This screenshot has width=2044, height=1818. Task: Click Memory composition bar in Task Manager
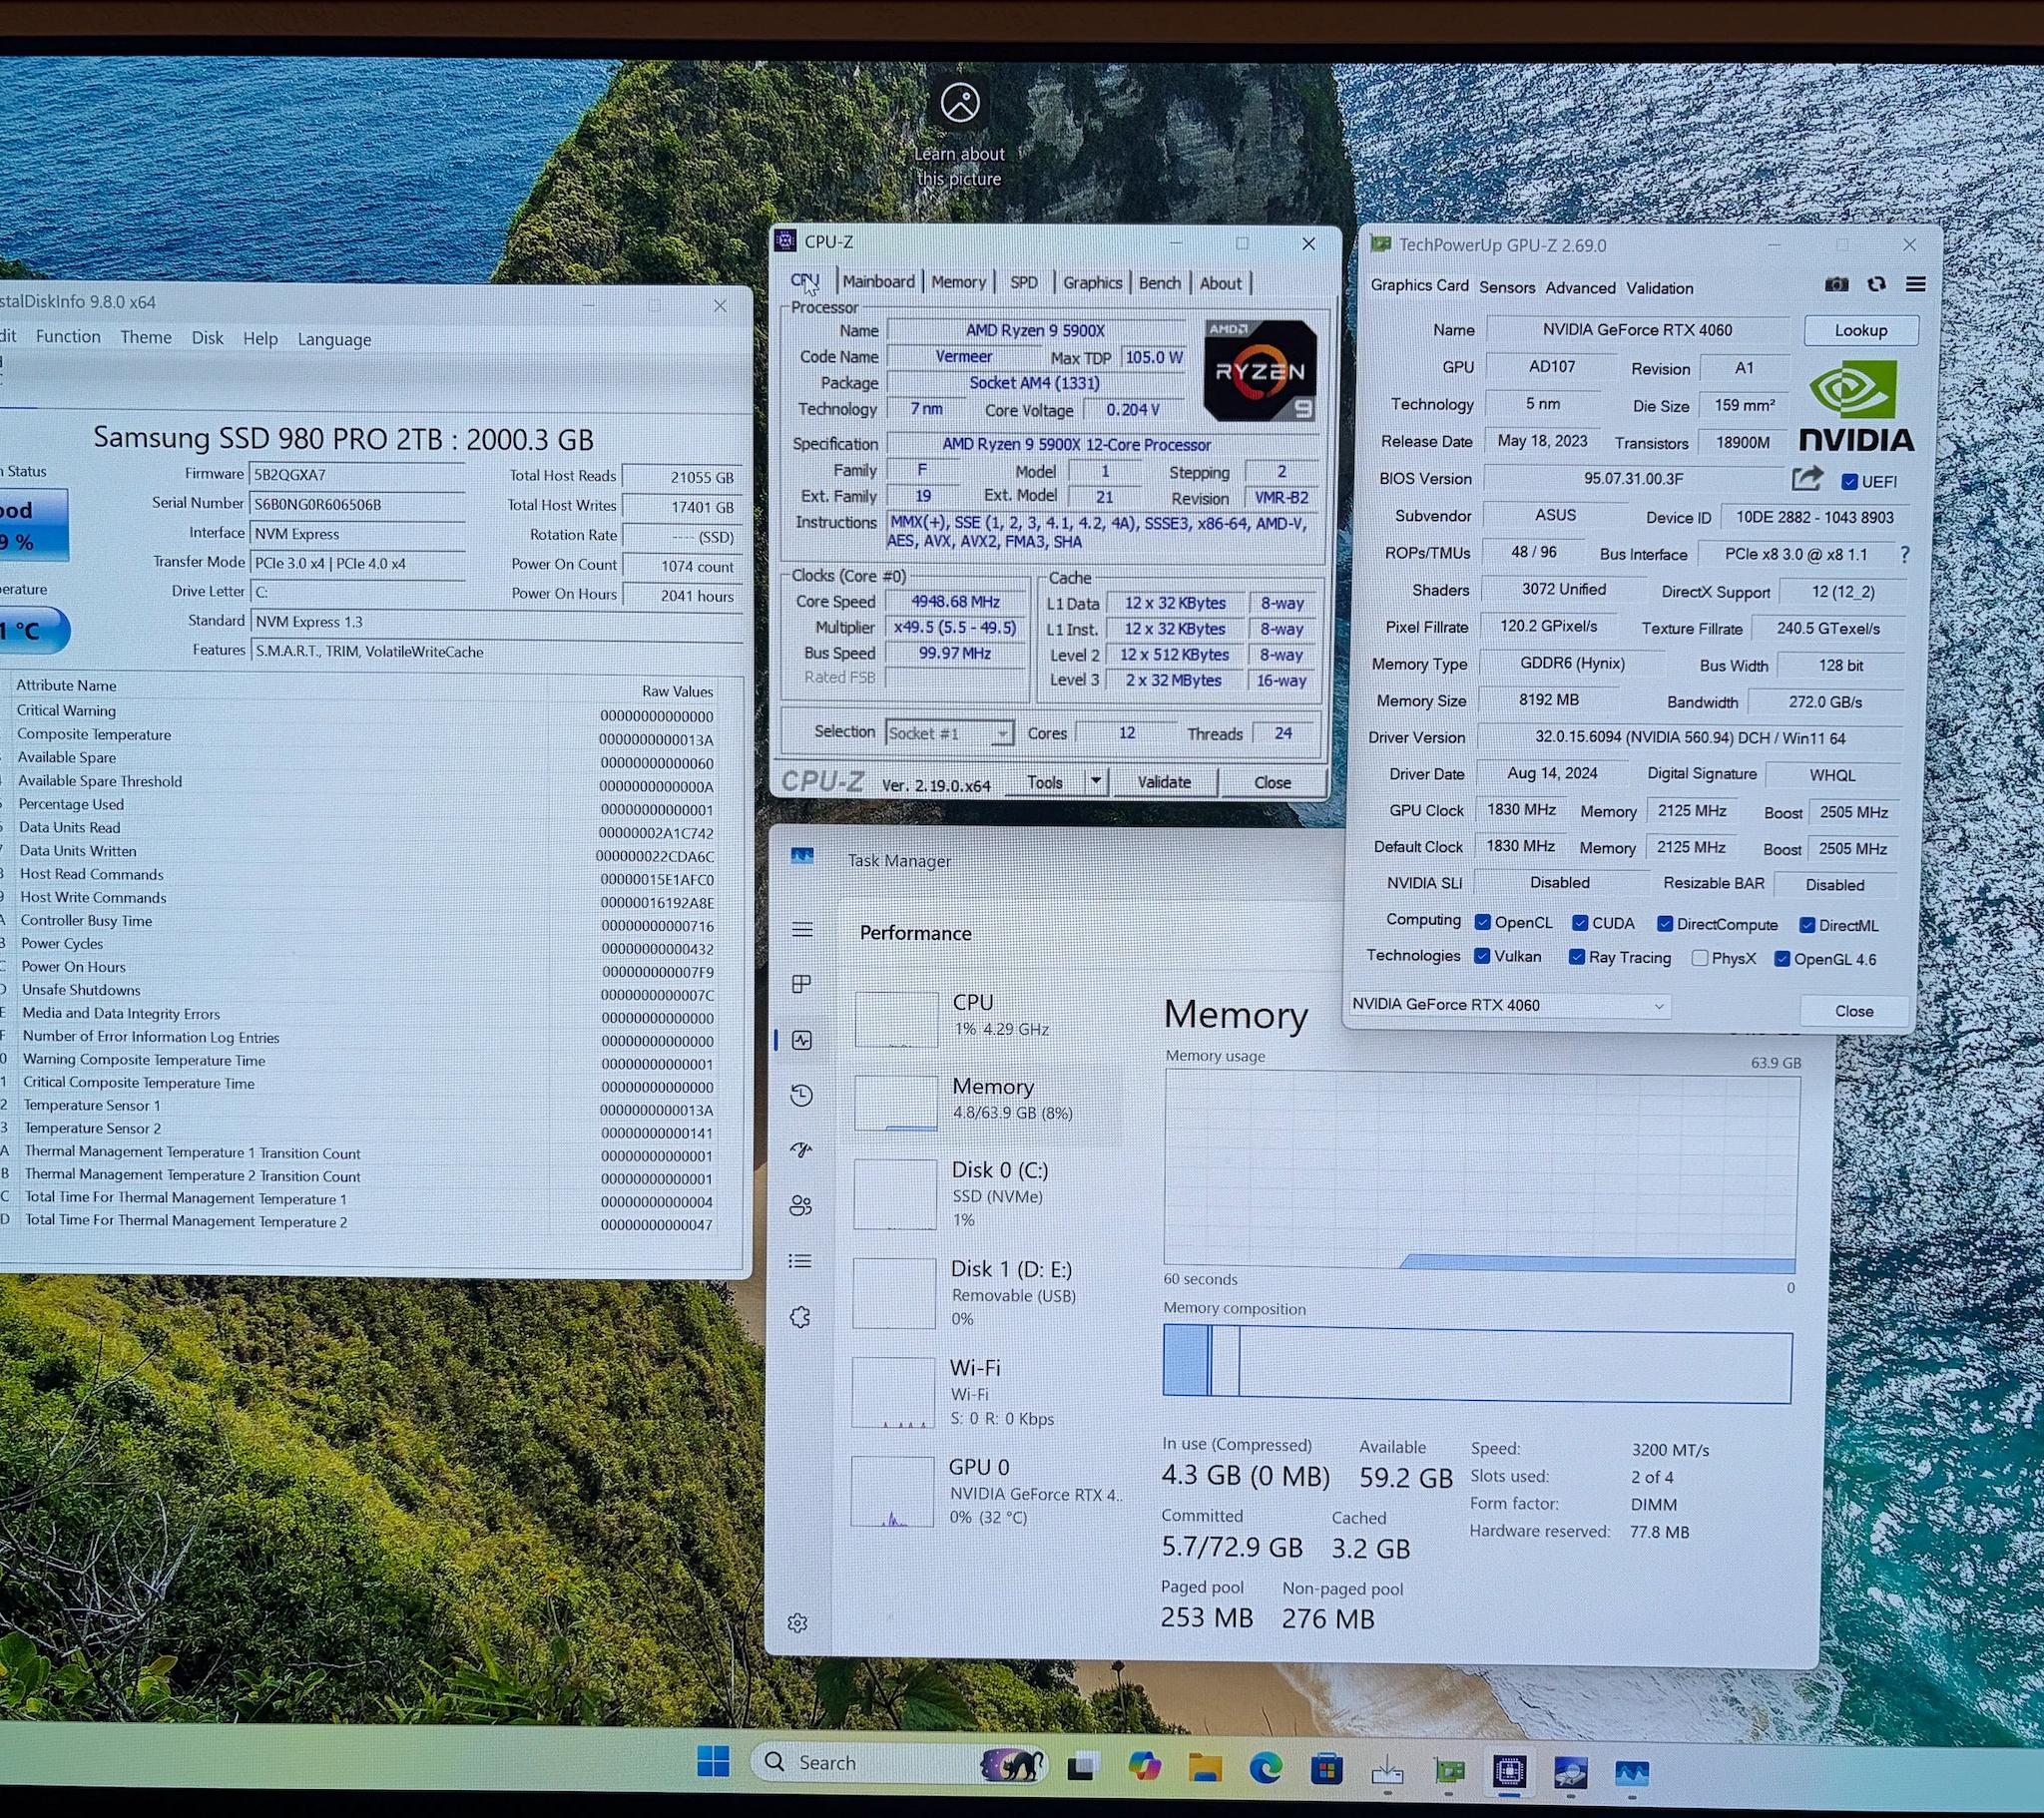(1477, 1362)
